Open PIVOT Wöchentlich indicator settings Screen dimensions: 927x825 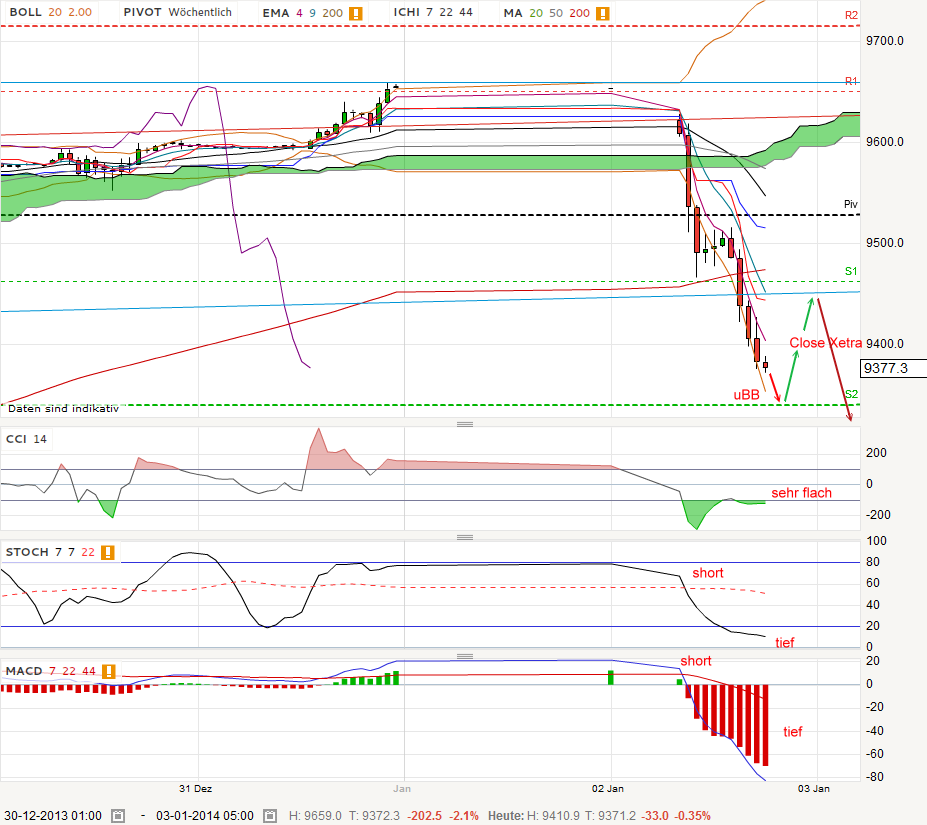(x=177, y=12)
